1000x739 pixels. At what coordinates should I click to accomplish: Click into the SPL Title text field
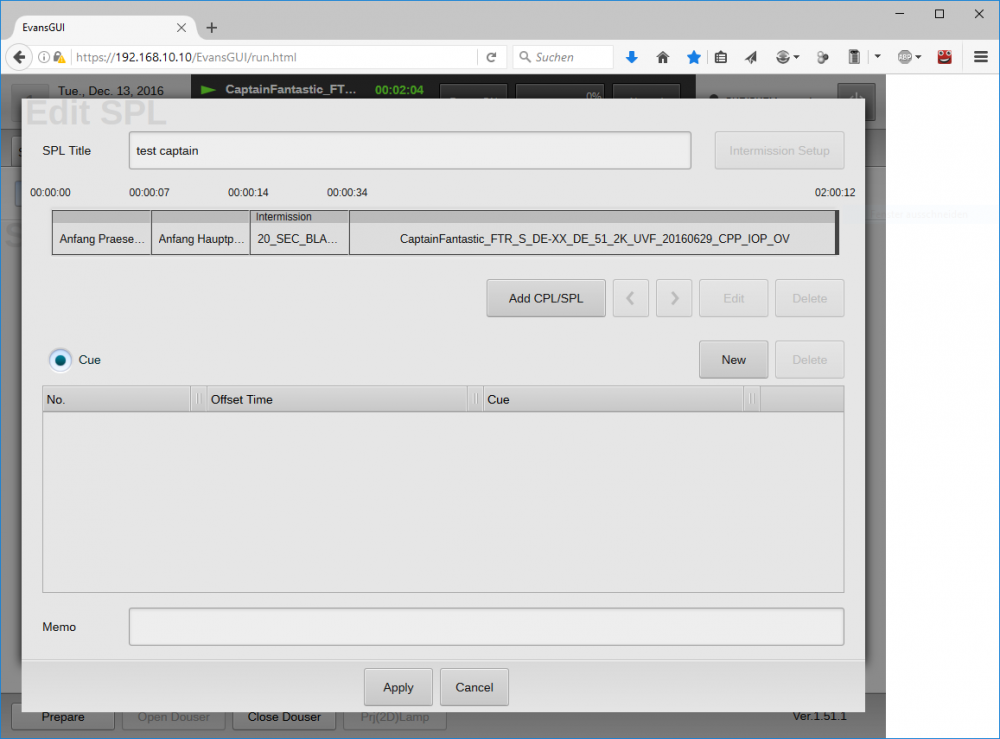409,151
